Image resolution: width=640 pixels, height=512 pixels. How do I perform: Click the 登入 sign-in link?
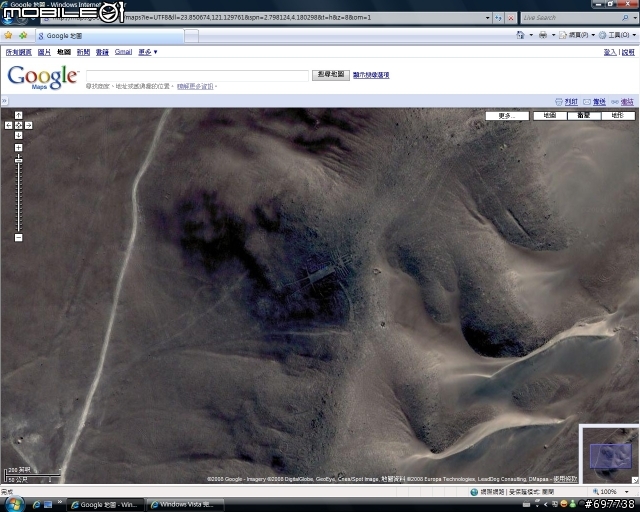point(610,52)
